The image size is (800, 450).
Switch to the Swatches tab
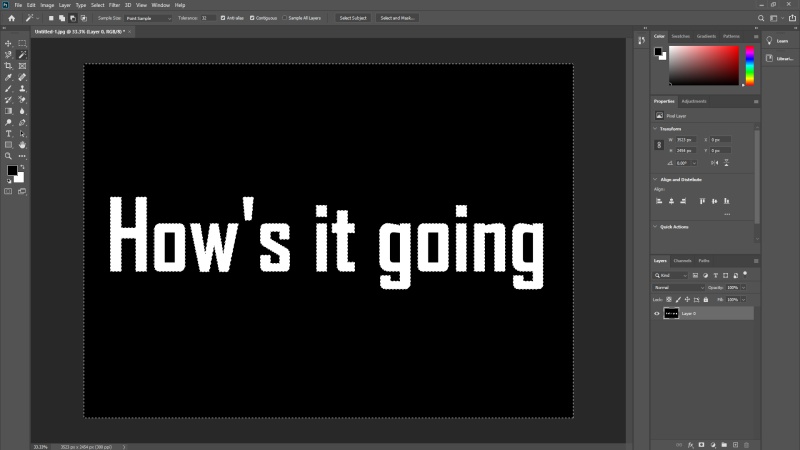click(680, 36)
